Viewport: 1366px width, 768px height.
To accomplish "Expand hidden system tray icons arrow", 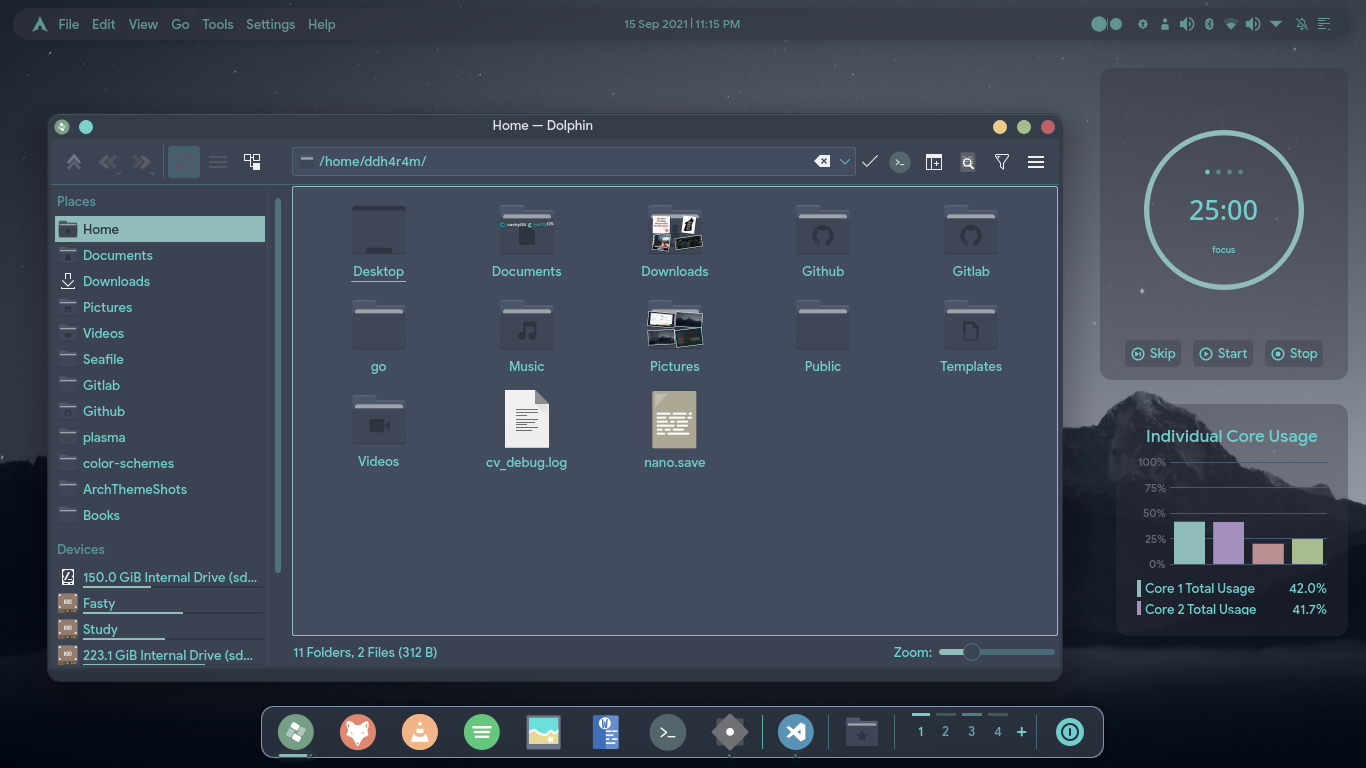I will click(x=1276, y=24).
